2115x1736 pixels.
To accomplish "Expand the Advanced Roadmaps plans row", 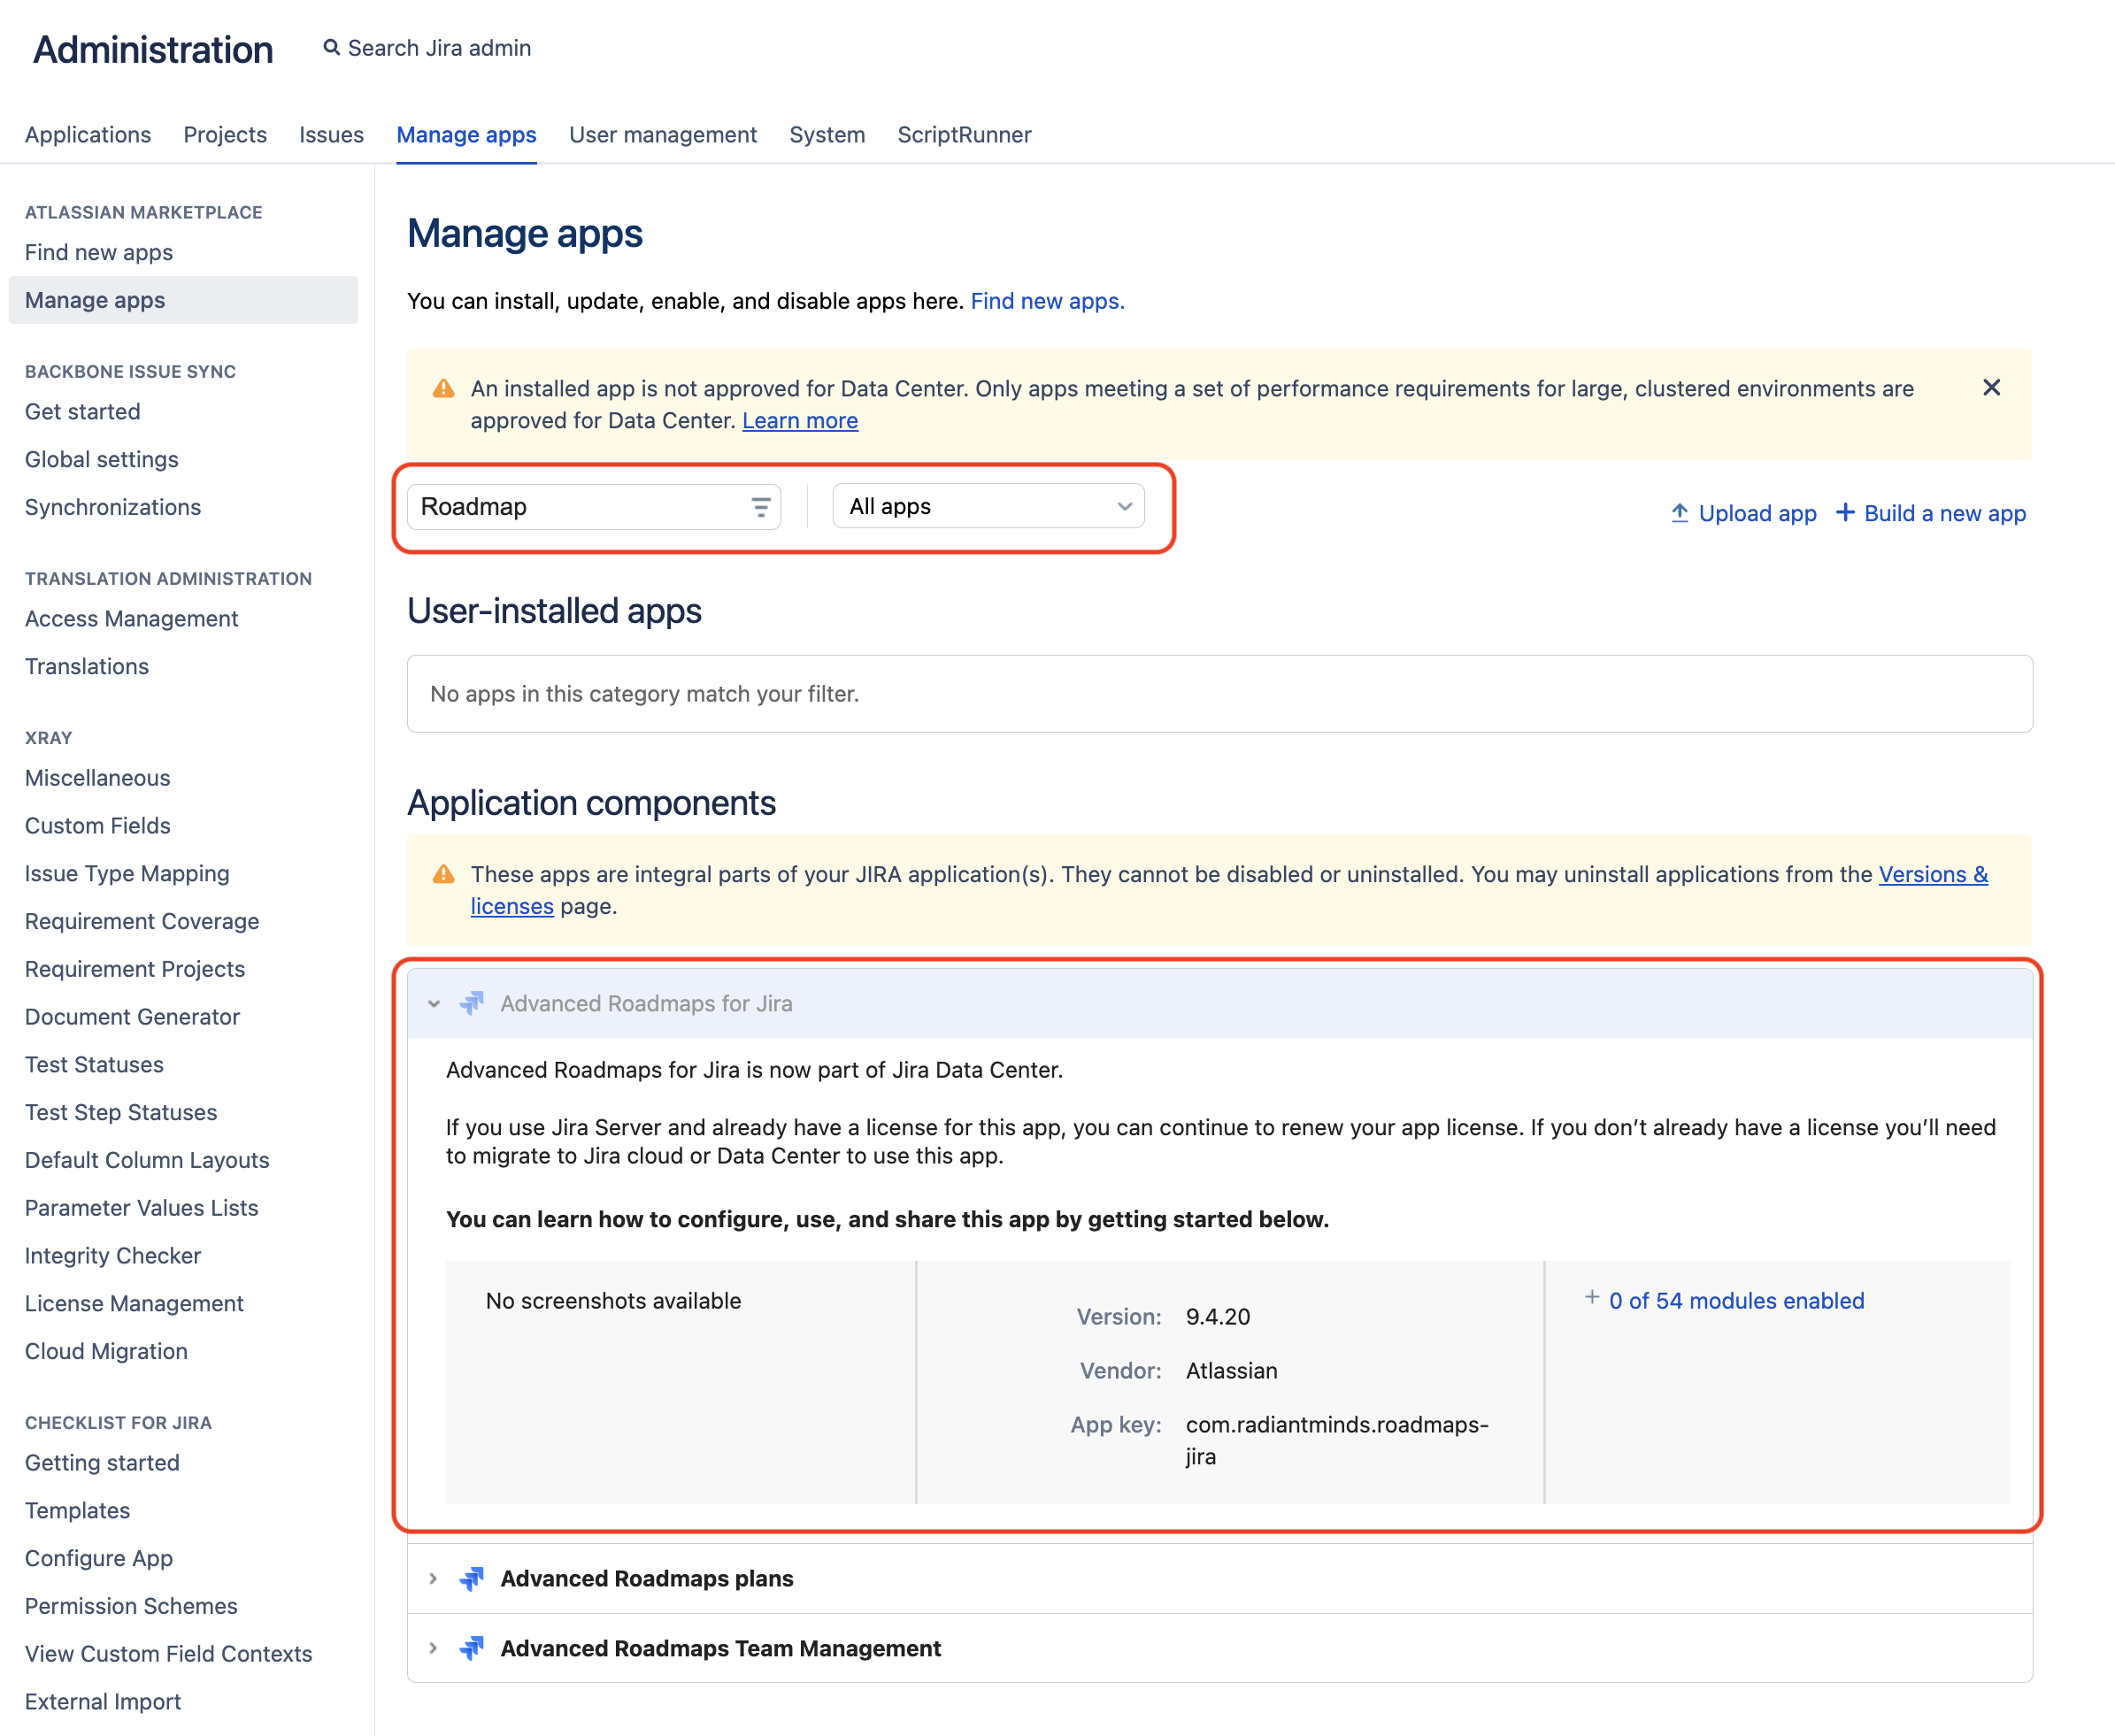I will [433, 1578].
